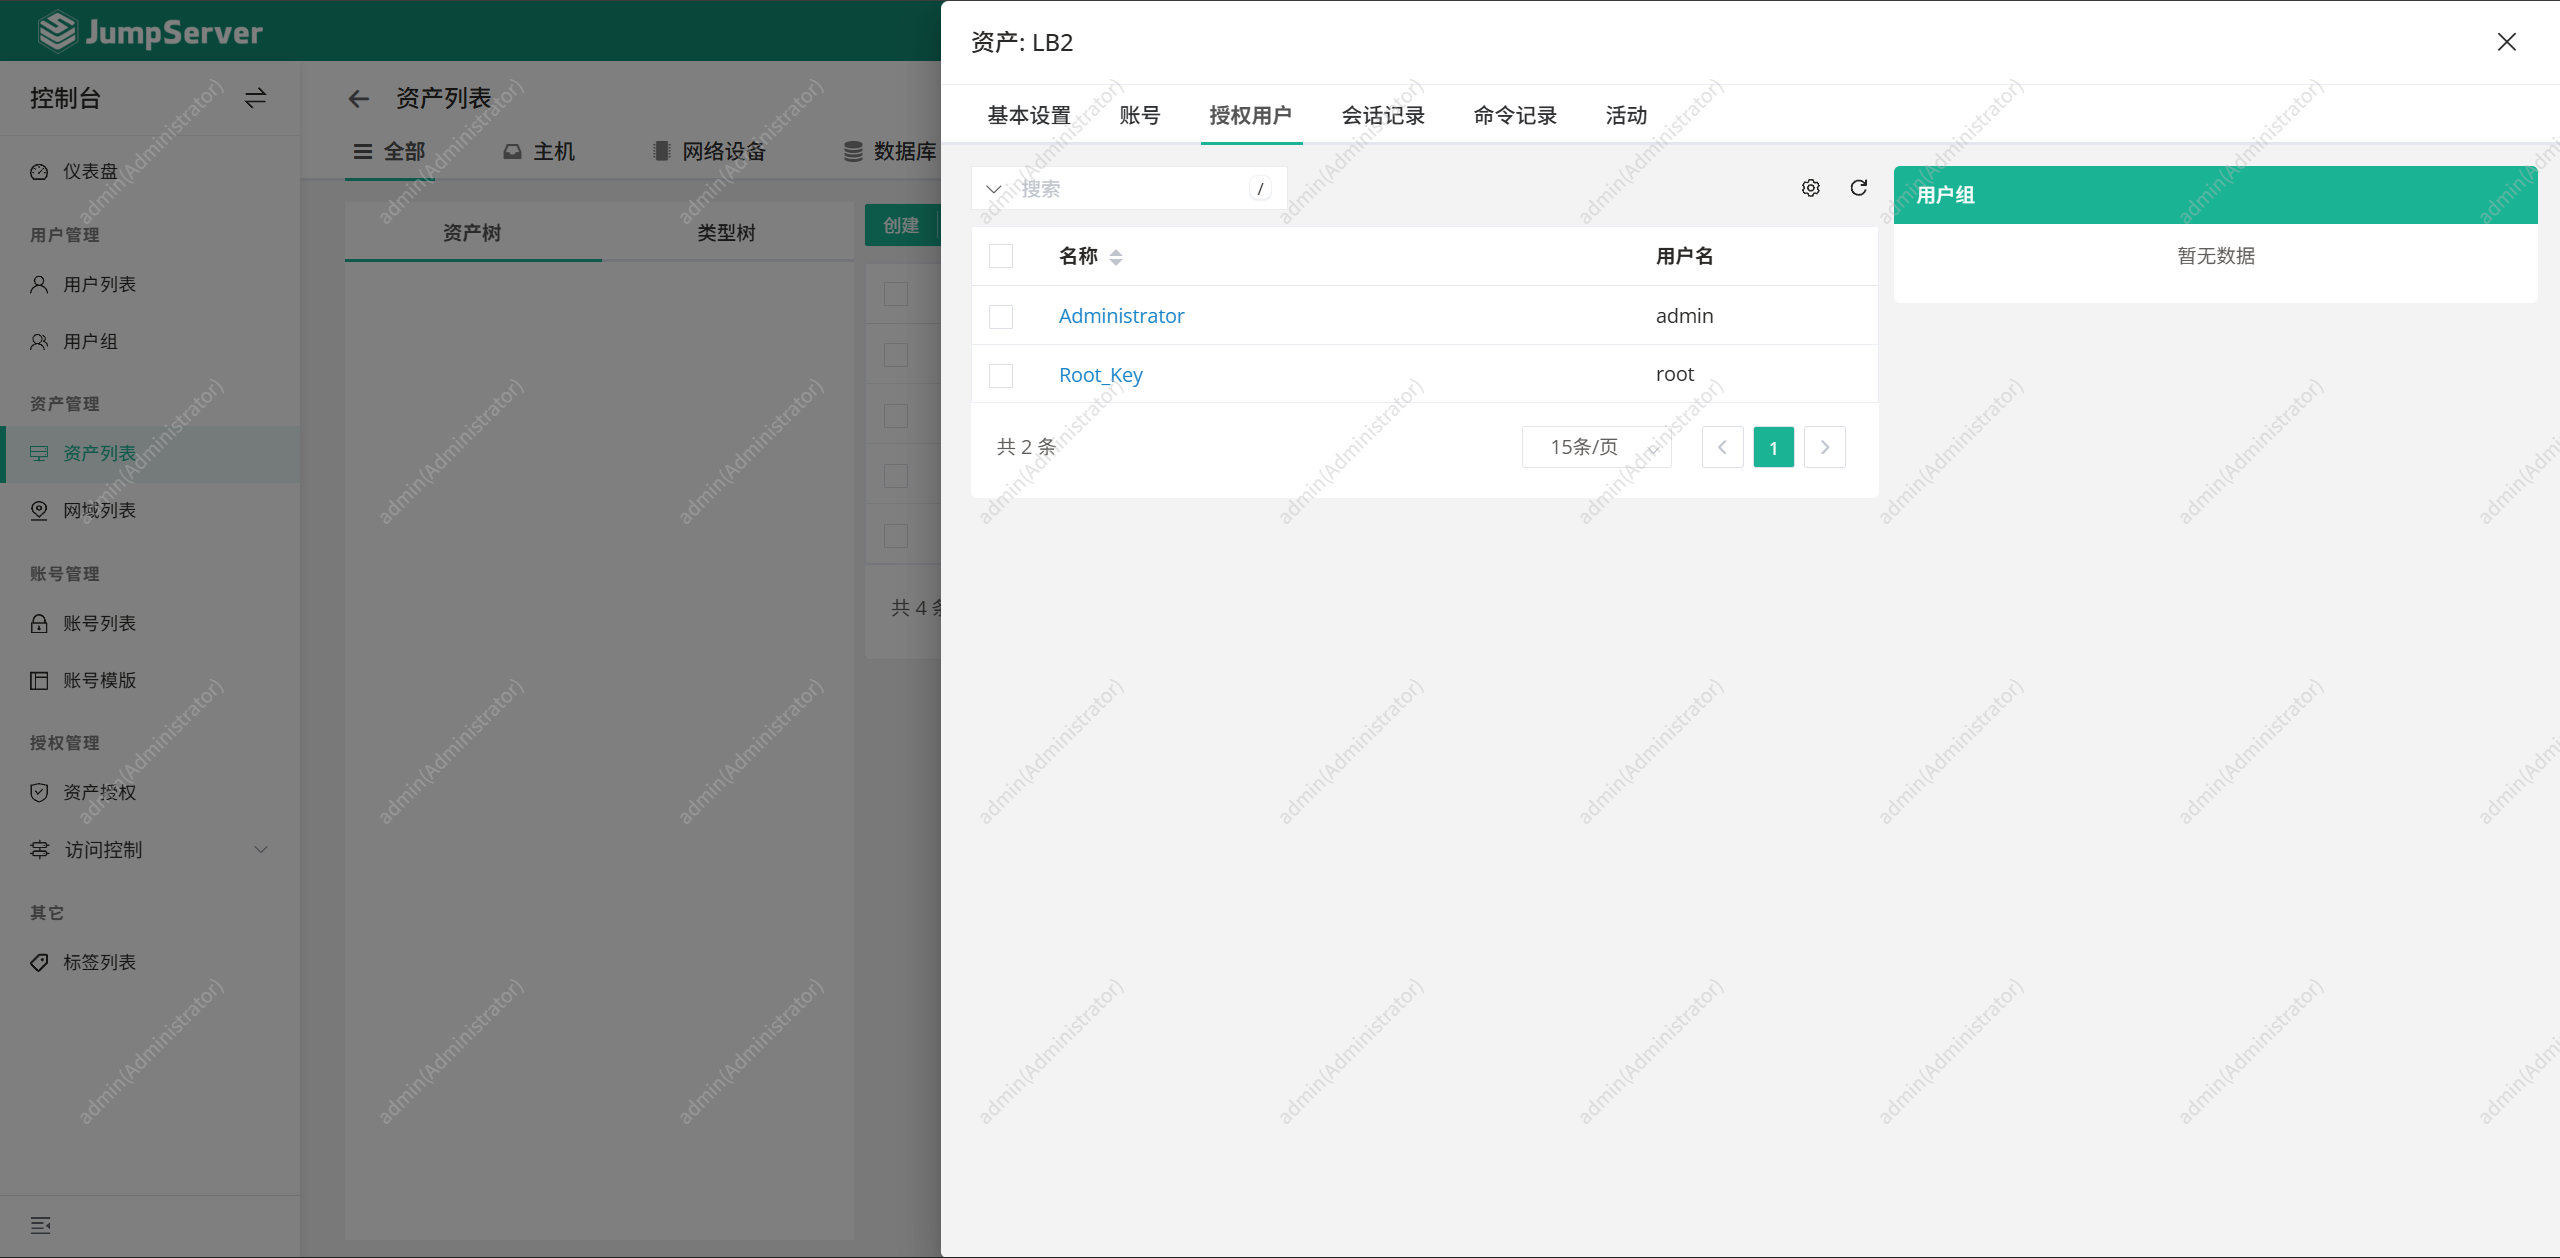Toggle the select-all checkbox in table header
Image resolution: width=2560 pixels, height=1258 pixels.
pyautogui.click(x=1001, y=256)
